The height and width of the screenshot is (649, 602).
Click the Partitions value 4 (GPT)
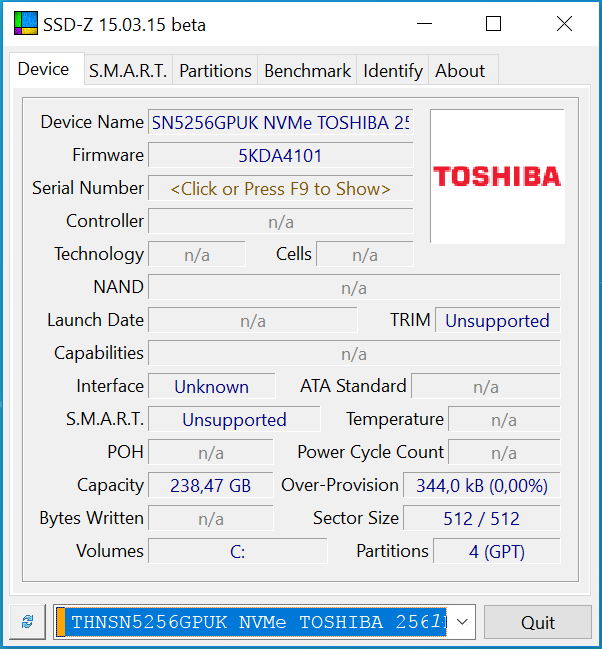coord(496,552)
